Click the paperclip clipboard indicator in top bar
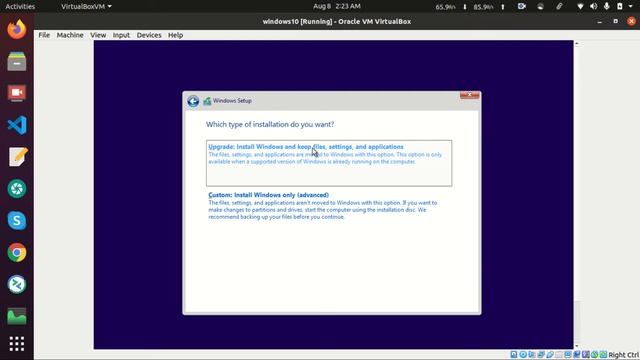 559,6
